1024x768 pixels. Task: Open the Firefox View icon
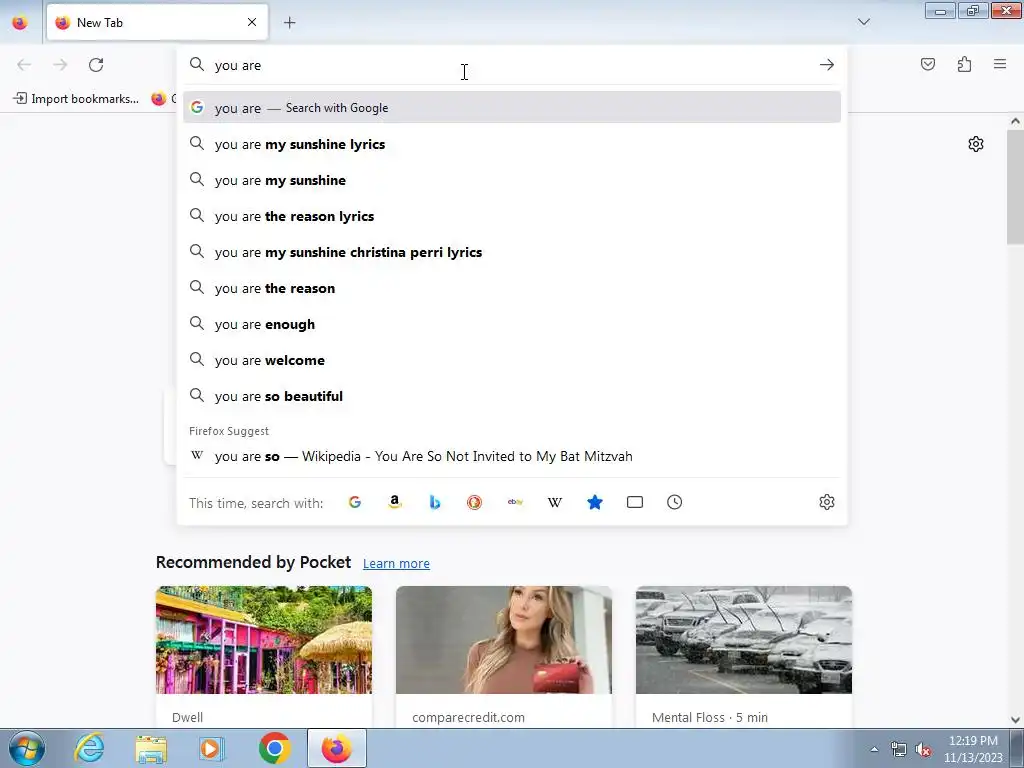20,22
